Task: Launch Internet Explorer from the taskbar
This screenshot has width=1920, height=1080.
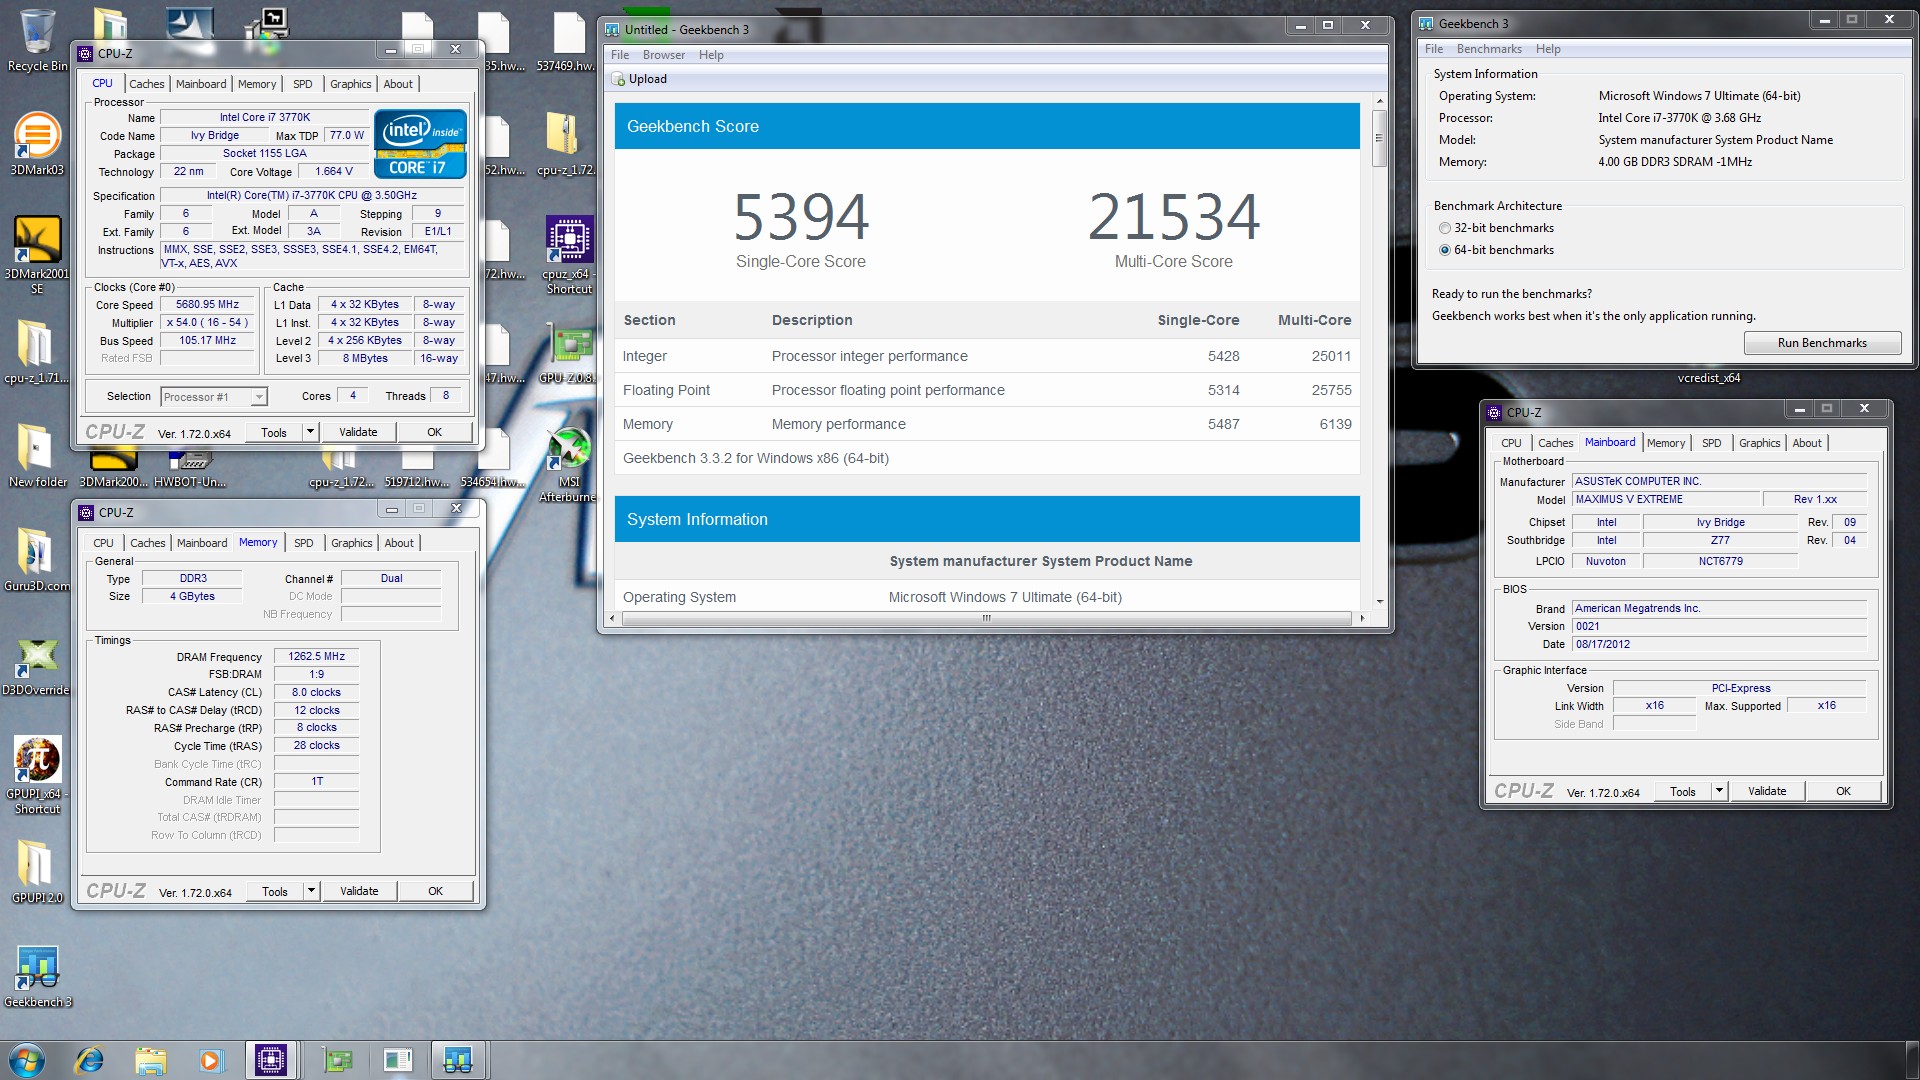Action: click(x=90, y=1060)
